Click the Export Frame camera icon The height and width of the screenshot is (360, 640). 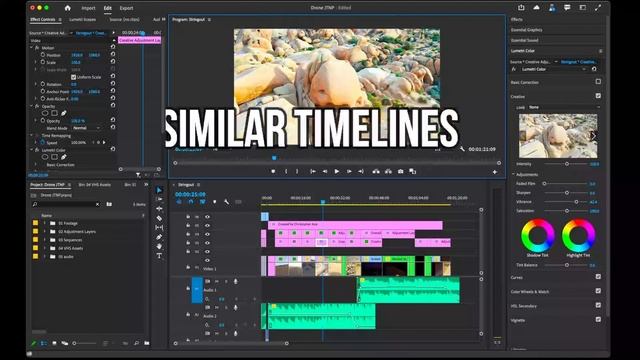pos(400,171)
